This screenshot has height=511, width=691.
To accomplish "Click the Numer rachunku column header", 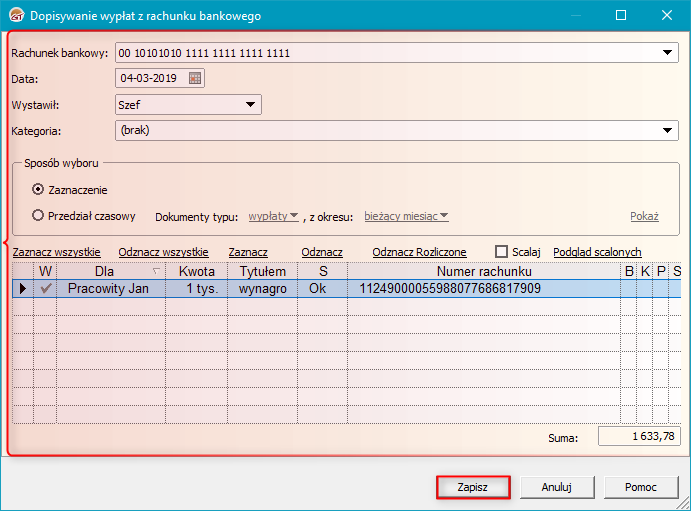I will point(484,271).
